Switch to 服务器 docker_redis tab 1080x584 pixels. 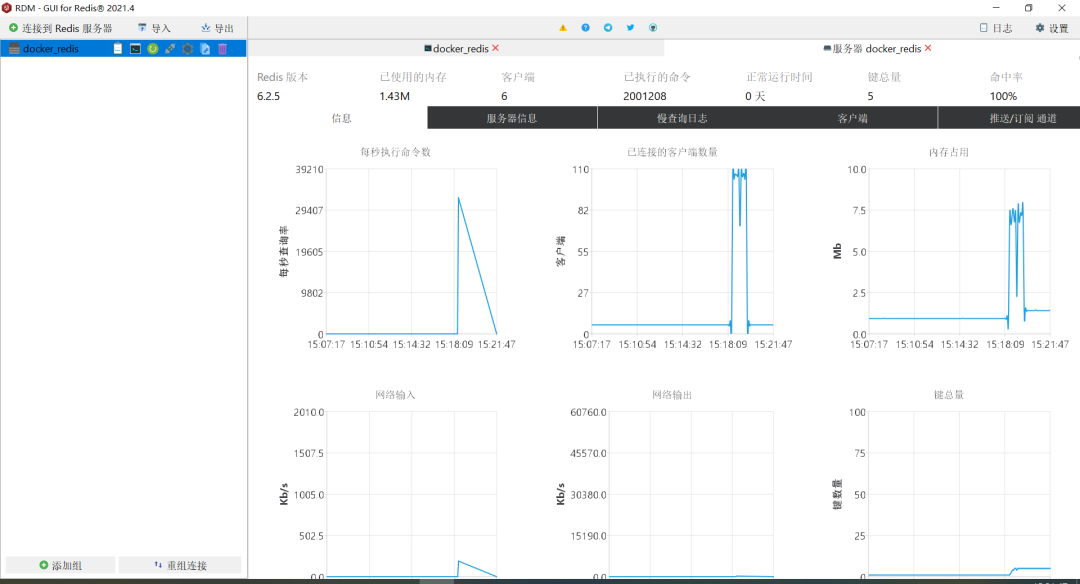click(x=872, y=49)
